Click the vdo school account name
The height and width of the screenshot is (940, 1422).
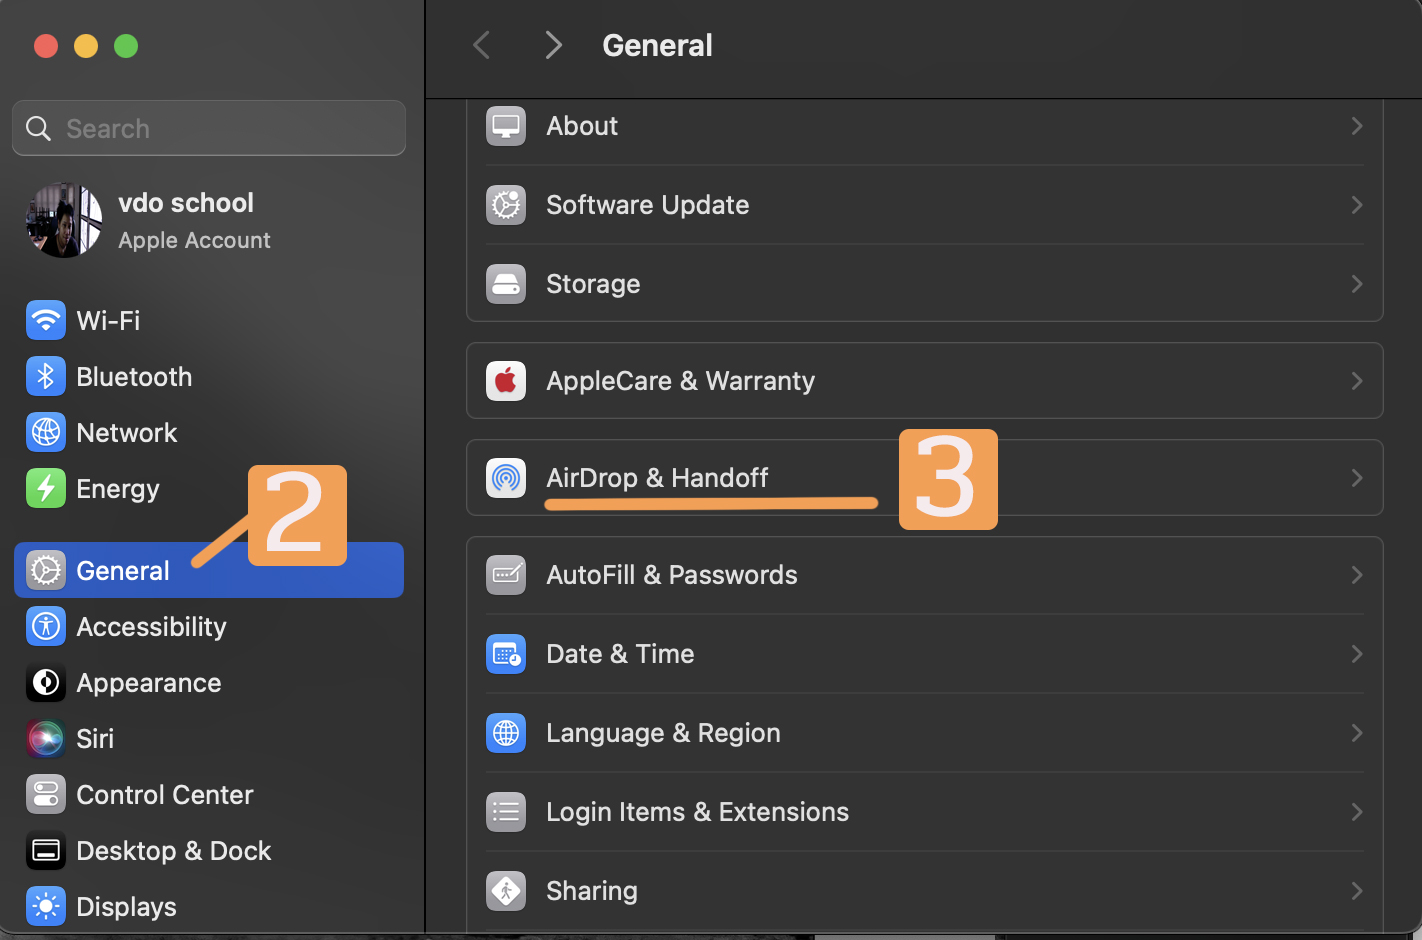tap(186, 203)
